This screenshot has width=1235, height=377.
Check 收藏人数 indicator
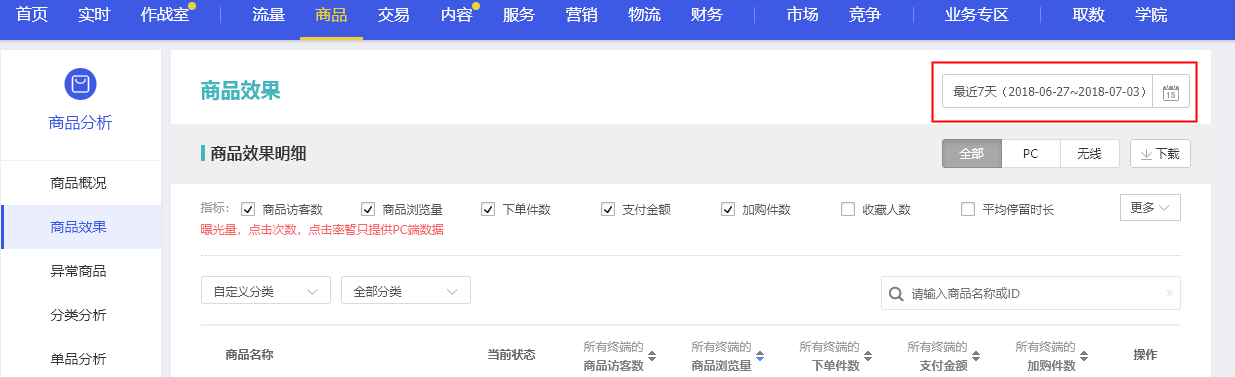coord(848,209)
